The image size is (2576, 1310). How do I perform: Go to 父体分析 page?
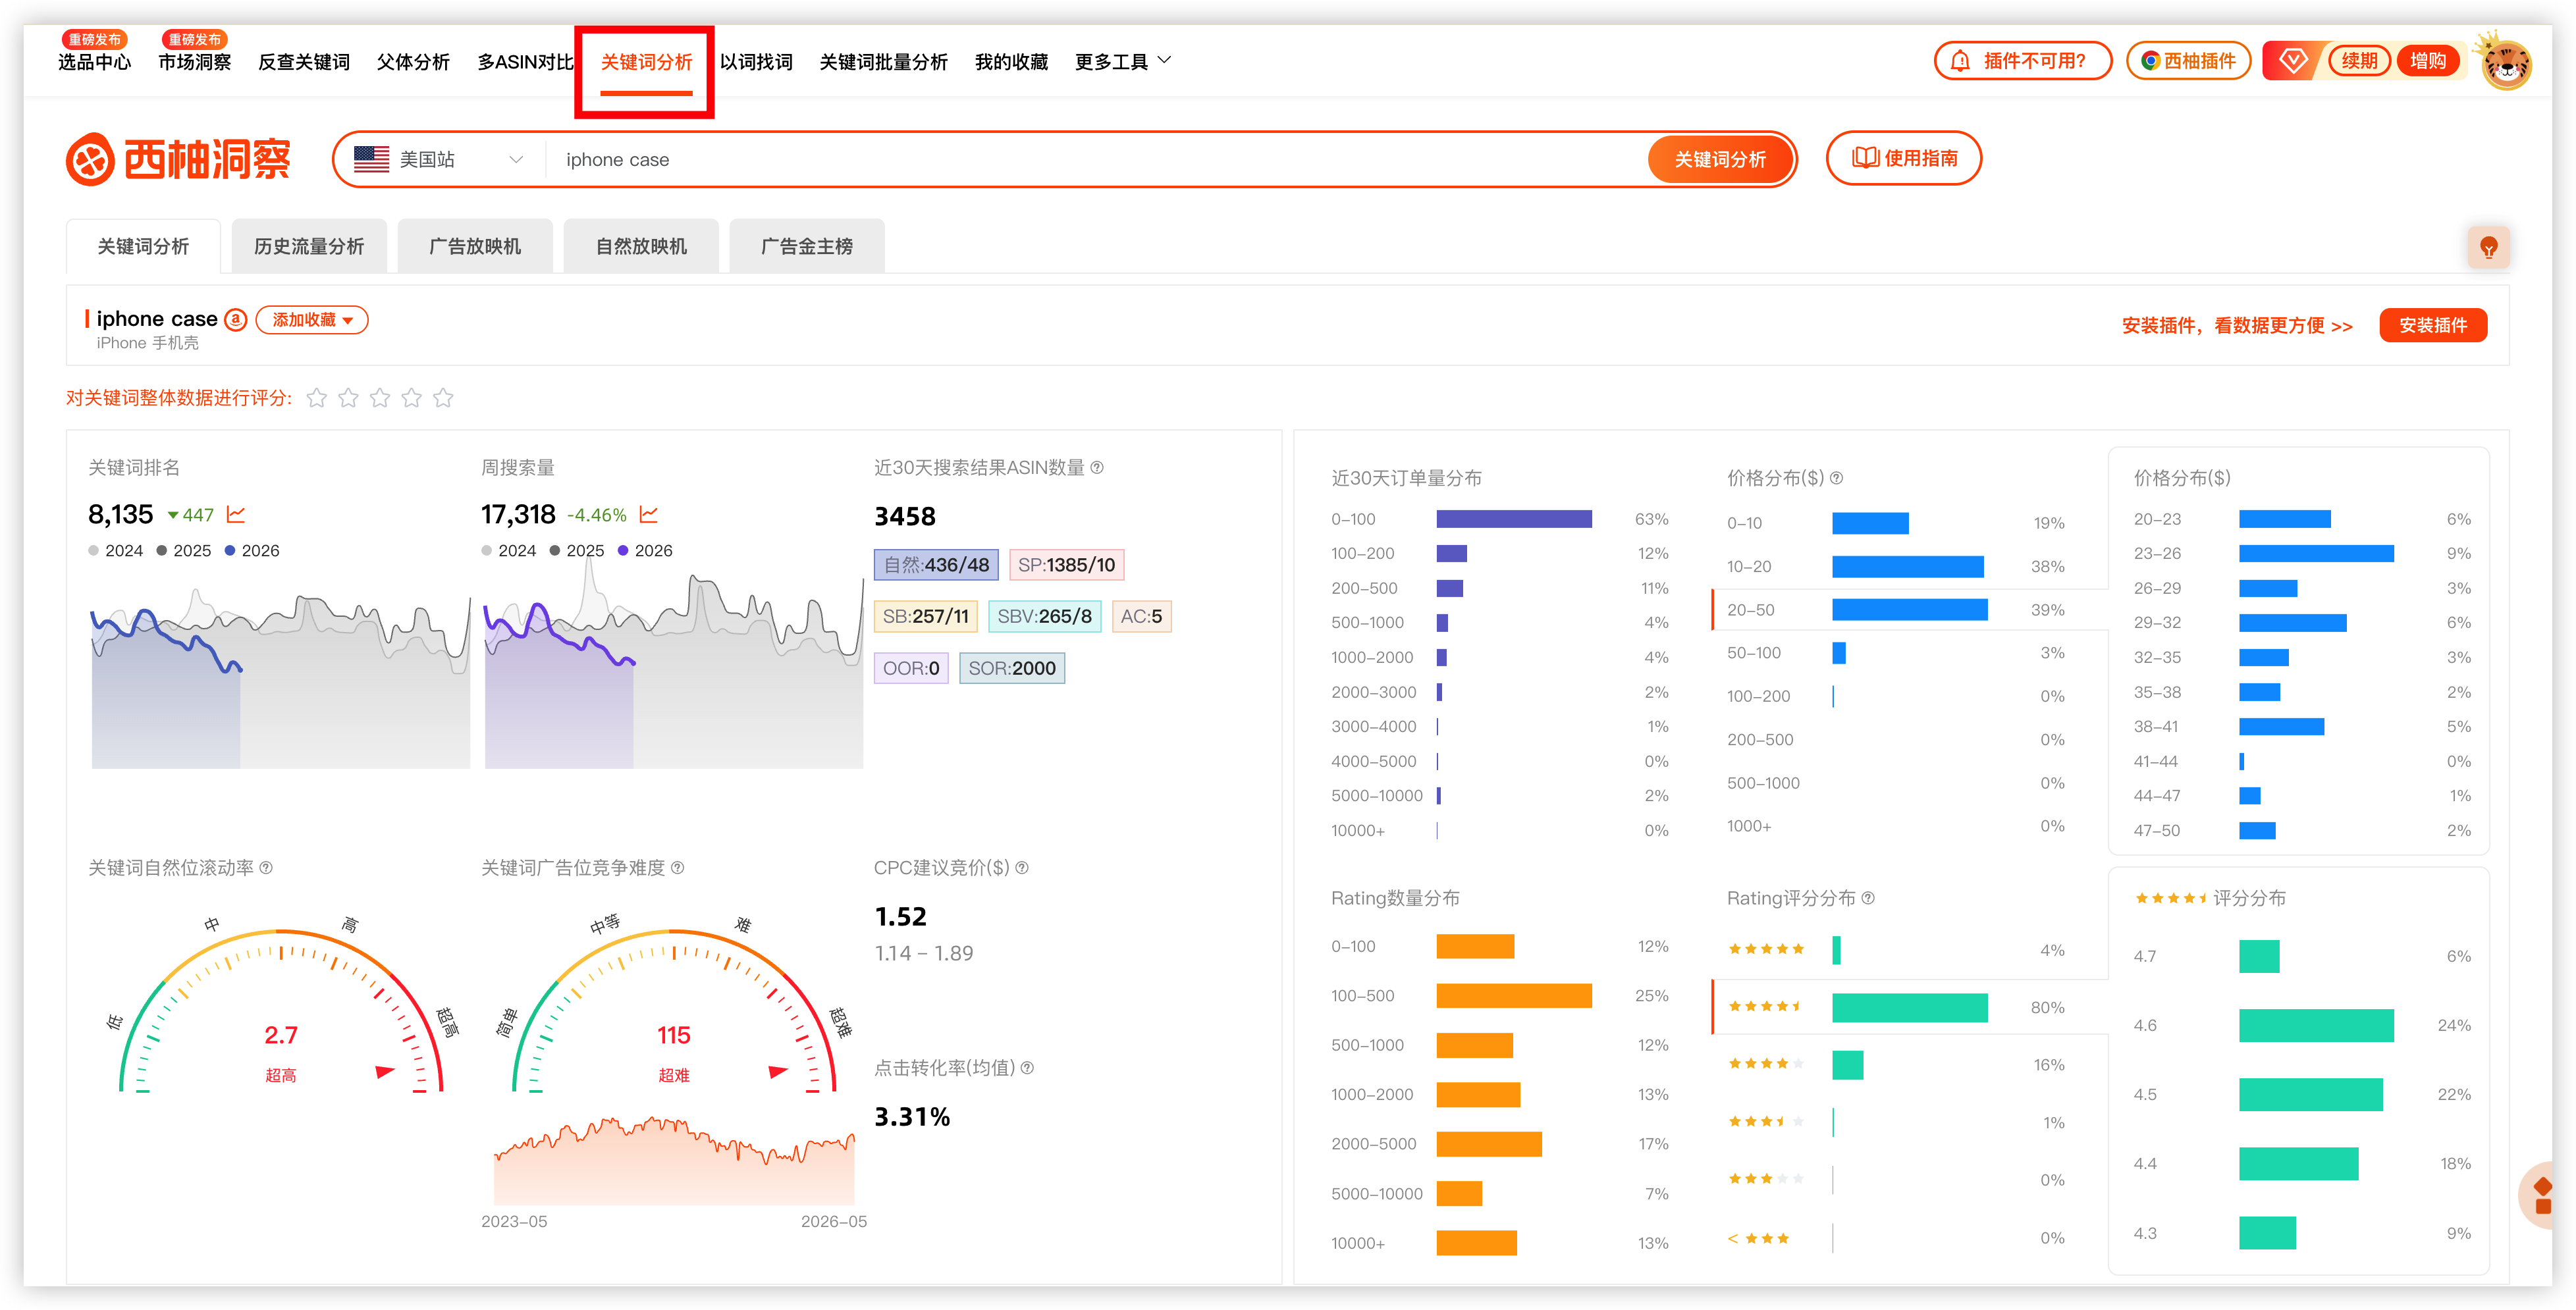point(413,61)
